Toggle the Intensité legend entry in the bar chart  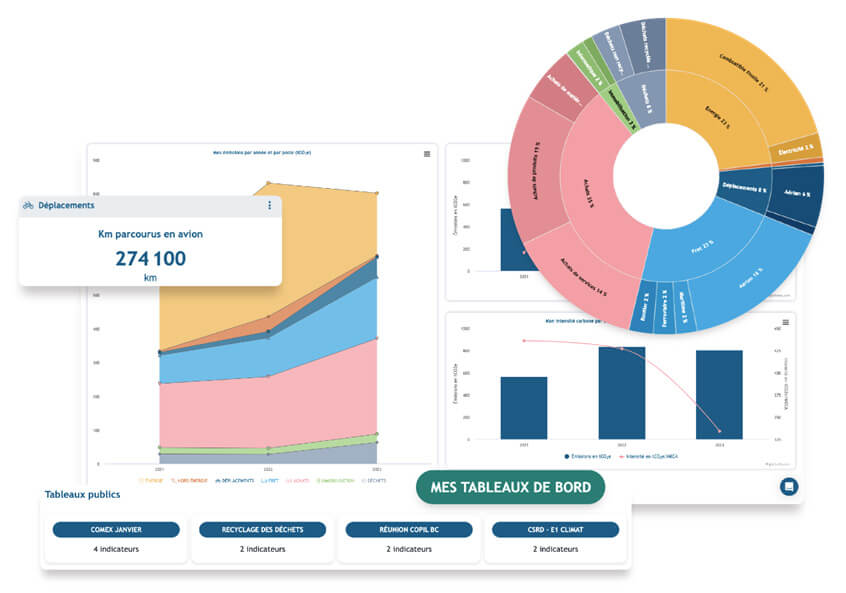coord(649,456)
